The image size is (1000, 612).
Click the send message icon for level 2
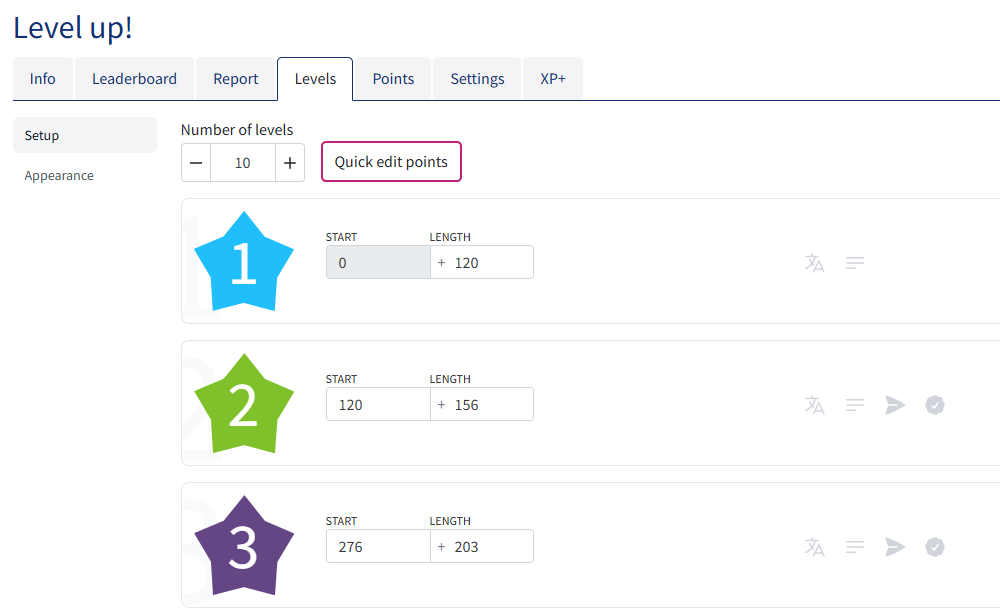coord(895,405)
